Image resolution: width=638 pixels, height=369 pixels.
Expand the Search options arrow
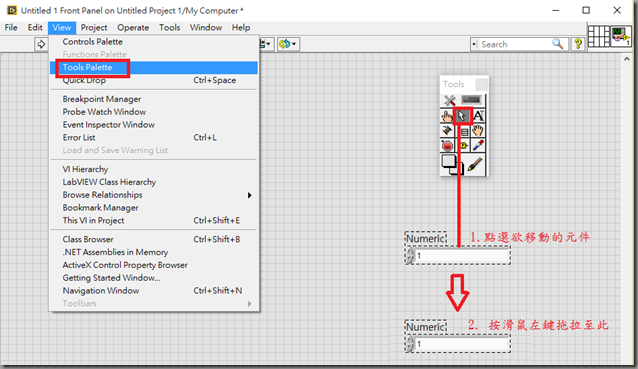474,44
